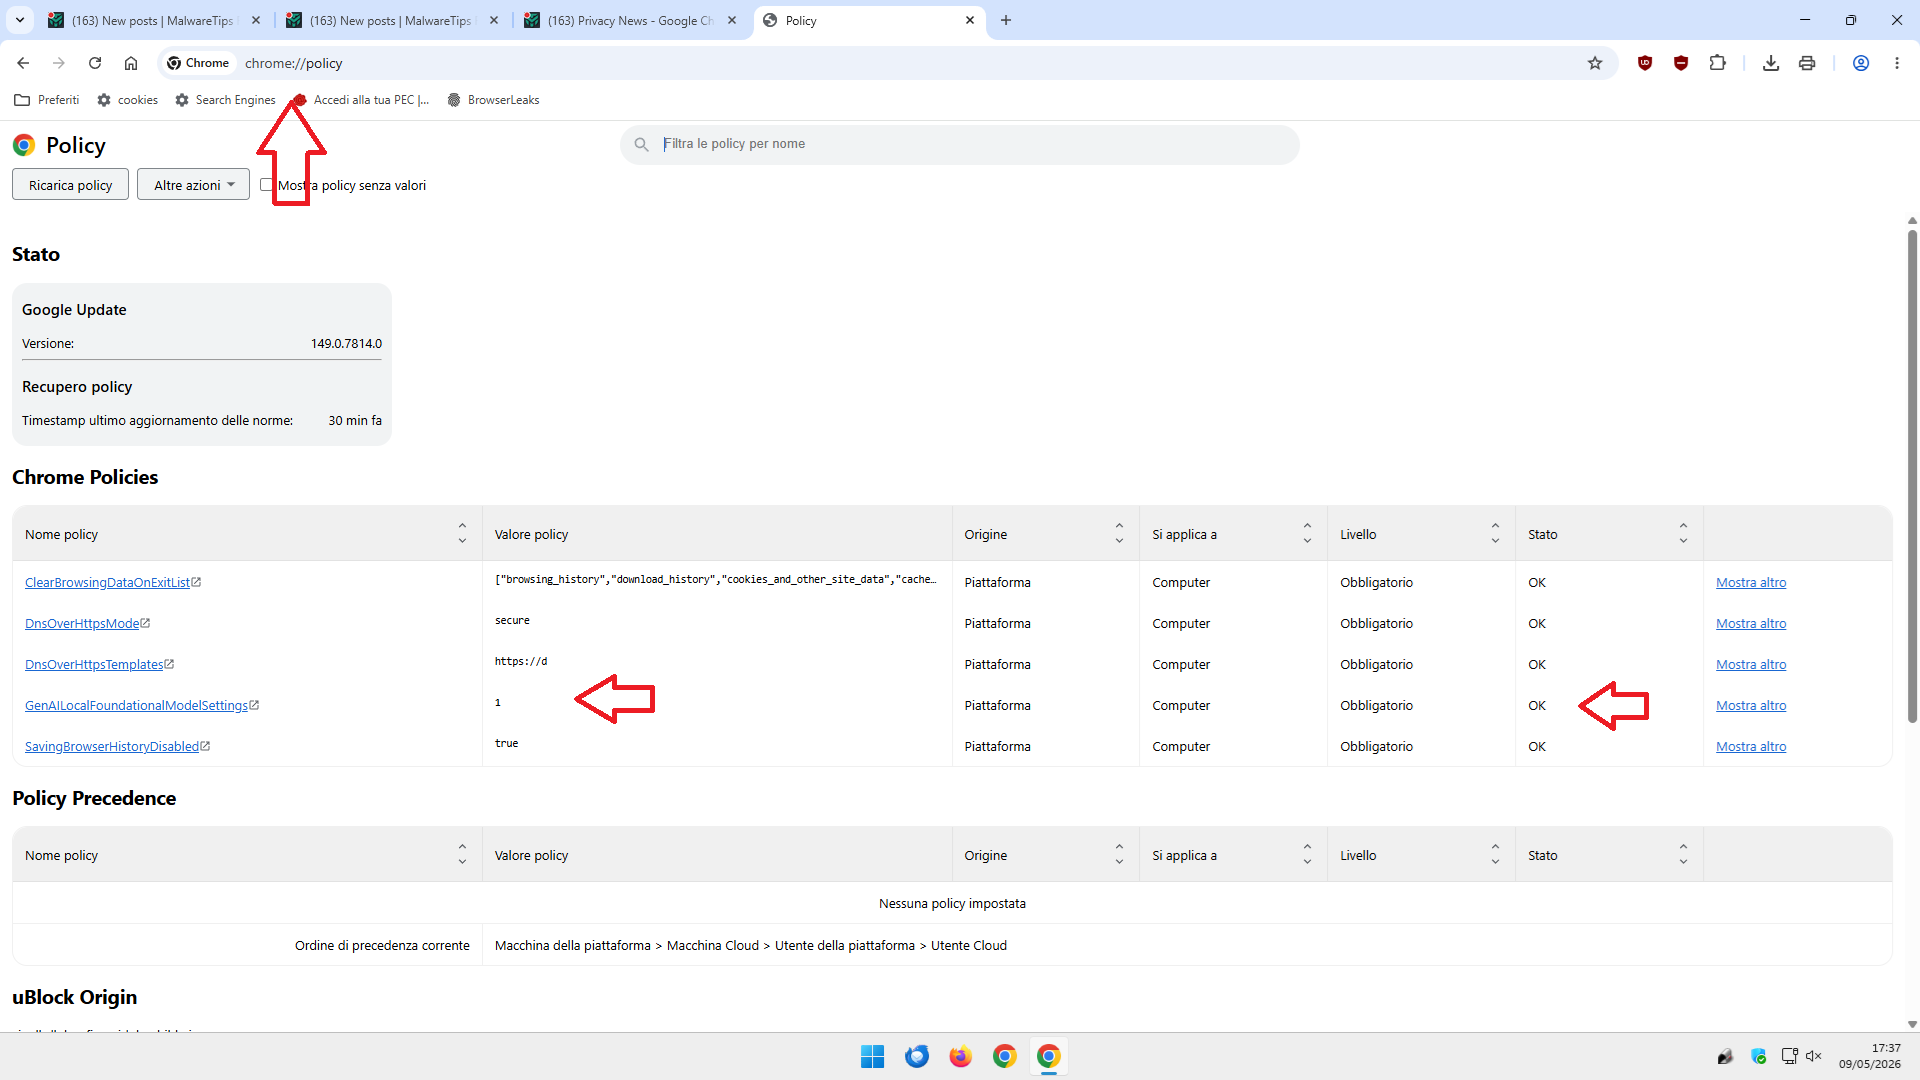Screen dimensions: 1920x1080
Task: Open the BrowserLeaks bookmark
Action: coord(493,100)
